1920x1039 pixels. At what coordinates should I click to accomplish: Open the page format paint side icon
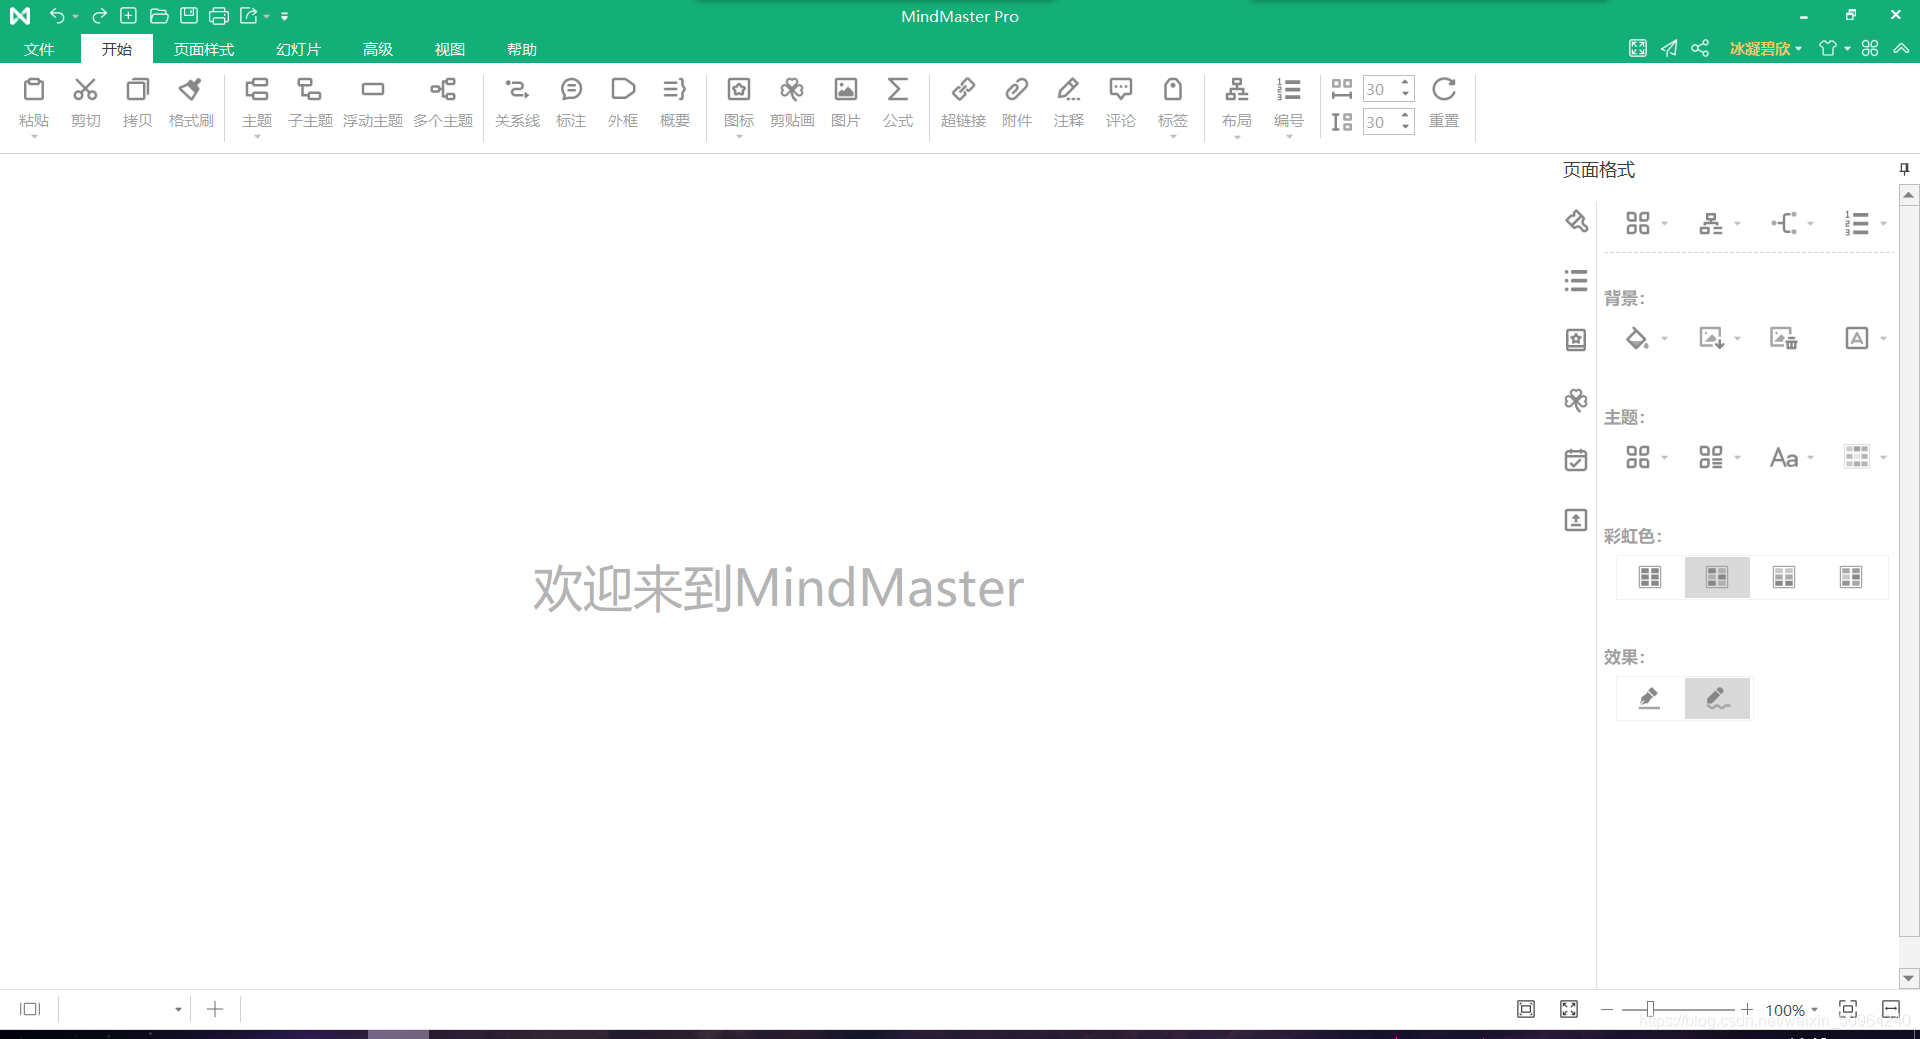[x=1576, y=221]
